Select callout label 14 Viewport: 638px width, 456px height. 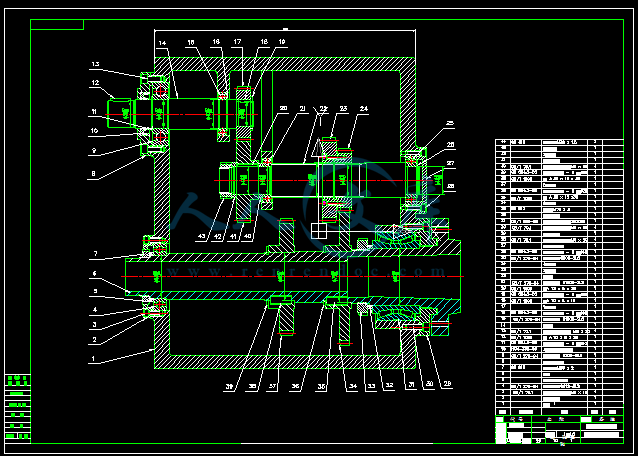tap(162, 43)
